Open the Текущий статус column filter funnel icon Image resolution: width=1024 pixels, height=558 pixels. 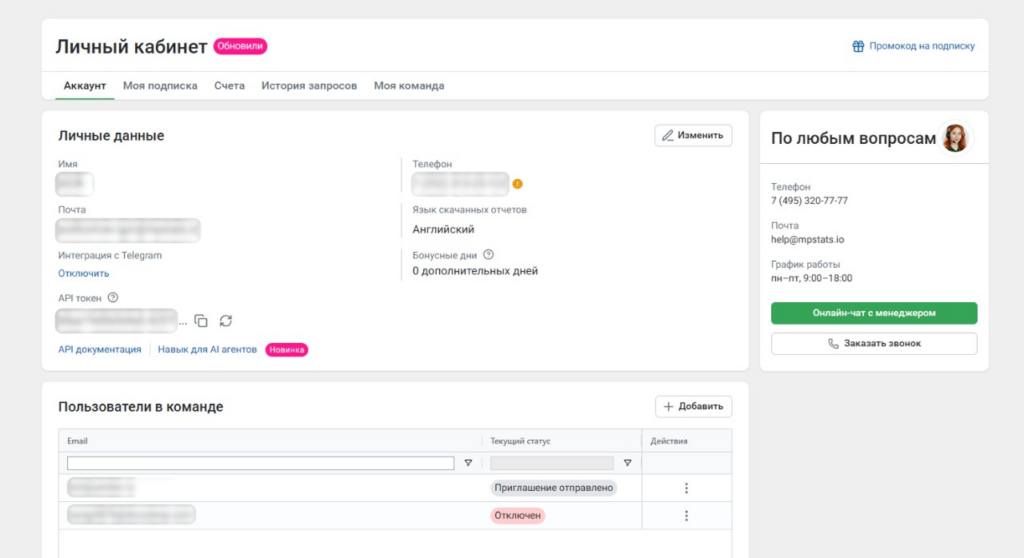coord(628,463)
